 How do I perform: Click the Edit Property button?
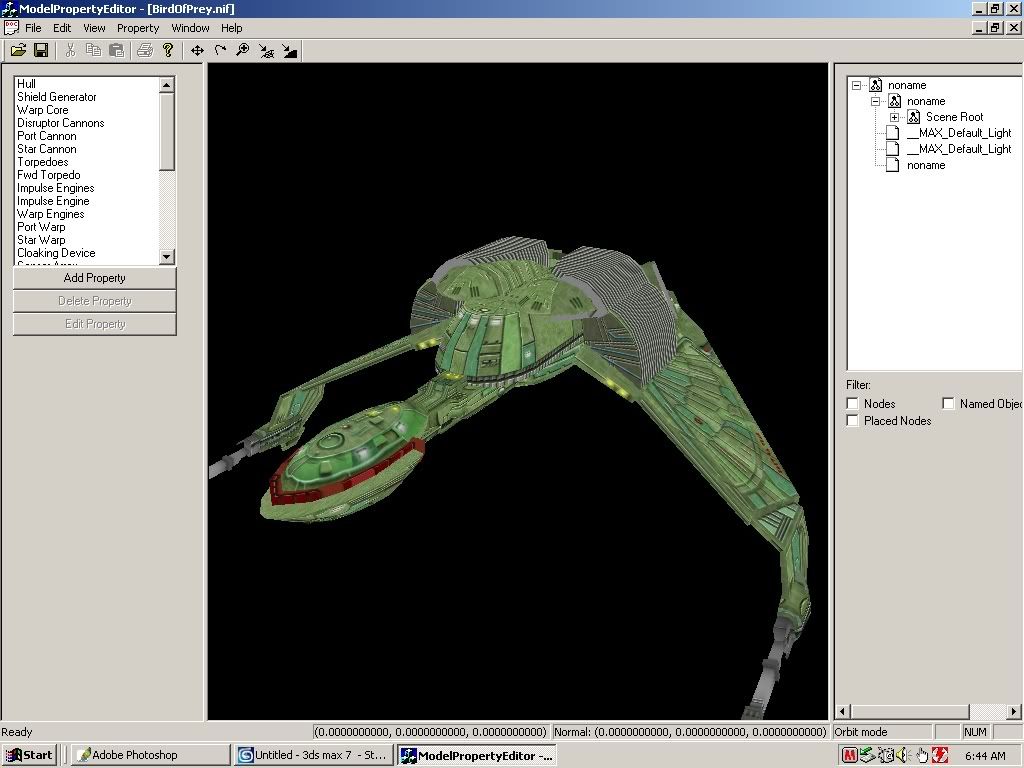pyautogui.click(x=95, y=324)
